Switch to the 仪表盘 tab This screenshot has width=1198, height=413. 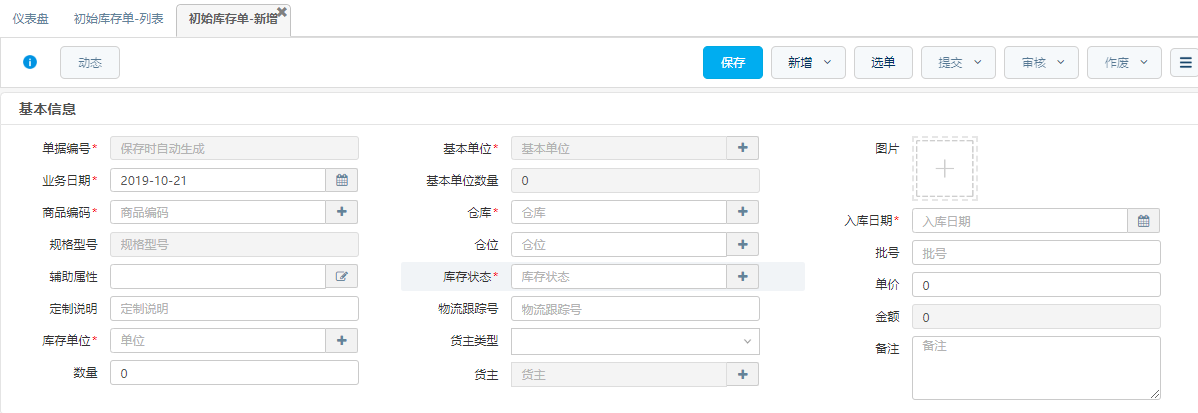tap(31, 19)
